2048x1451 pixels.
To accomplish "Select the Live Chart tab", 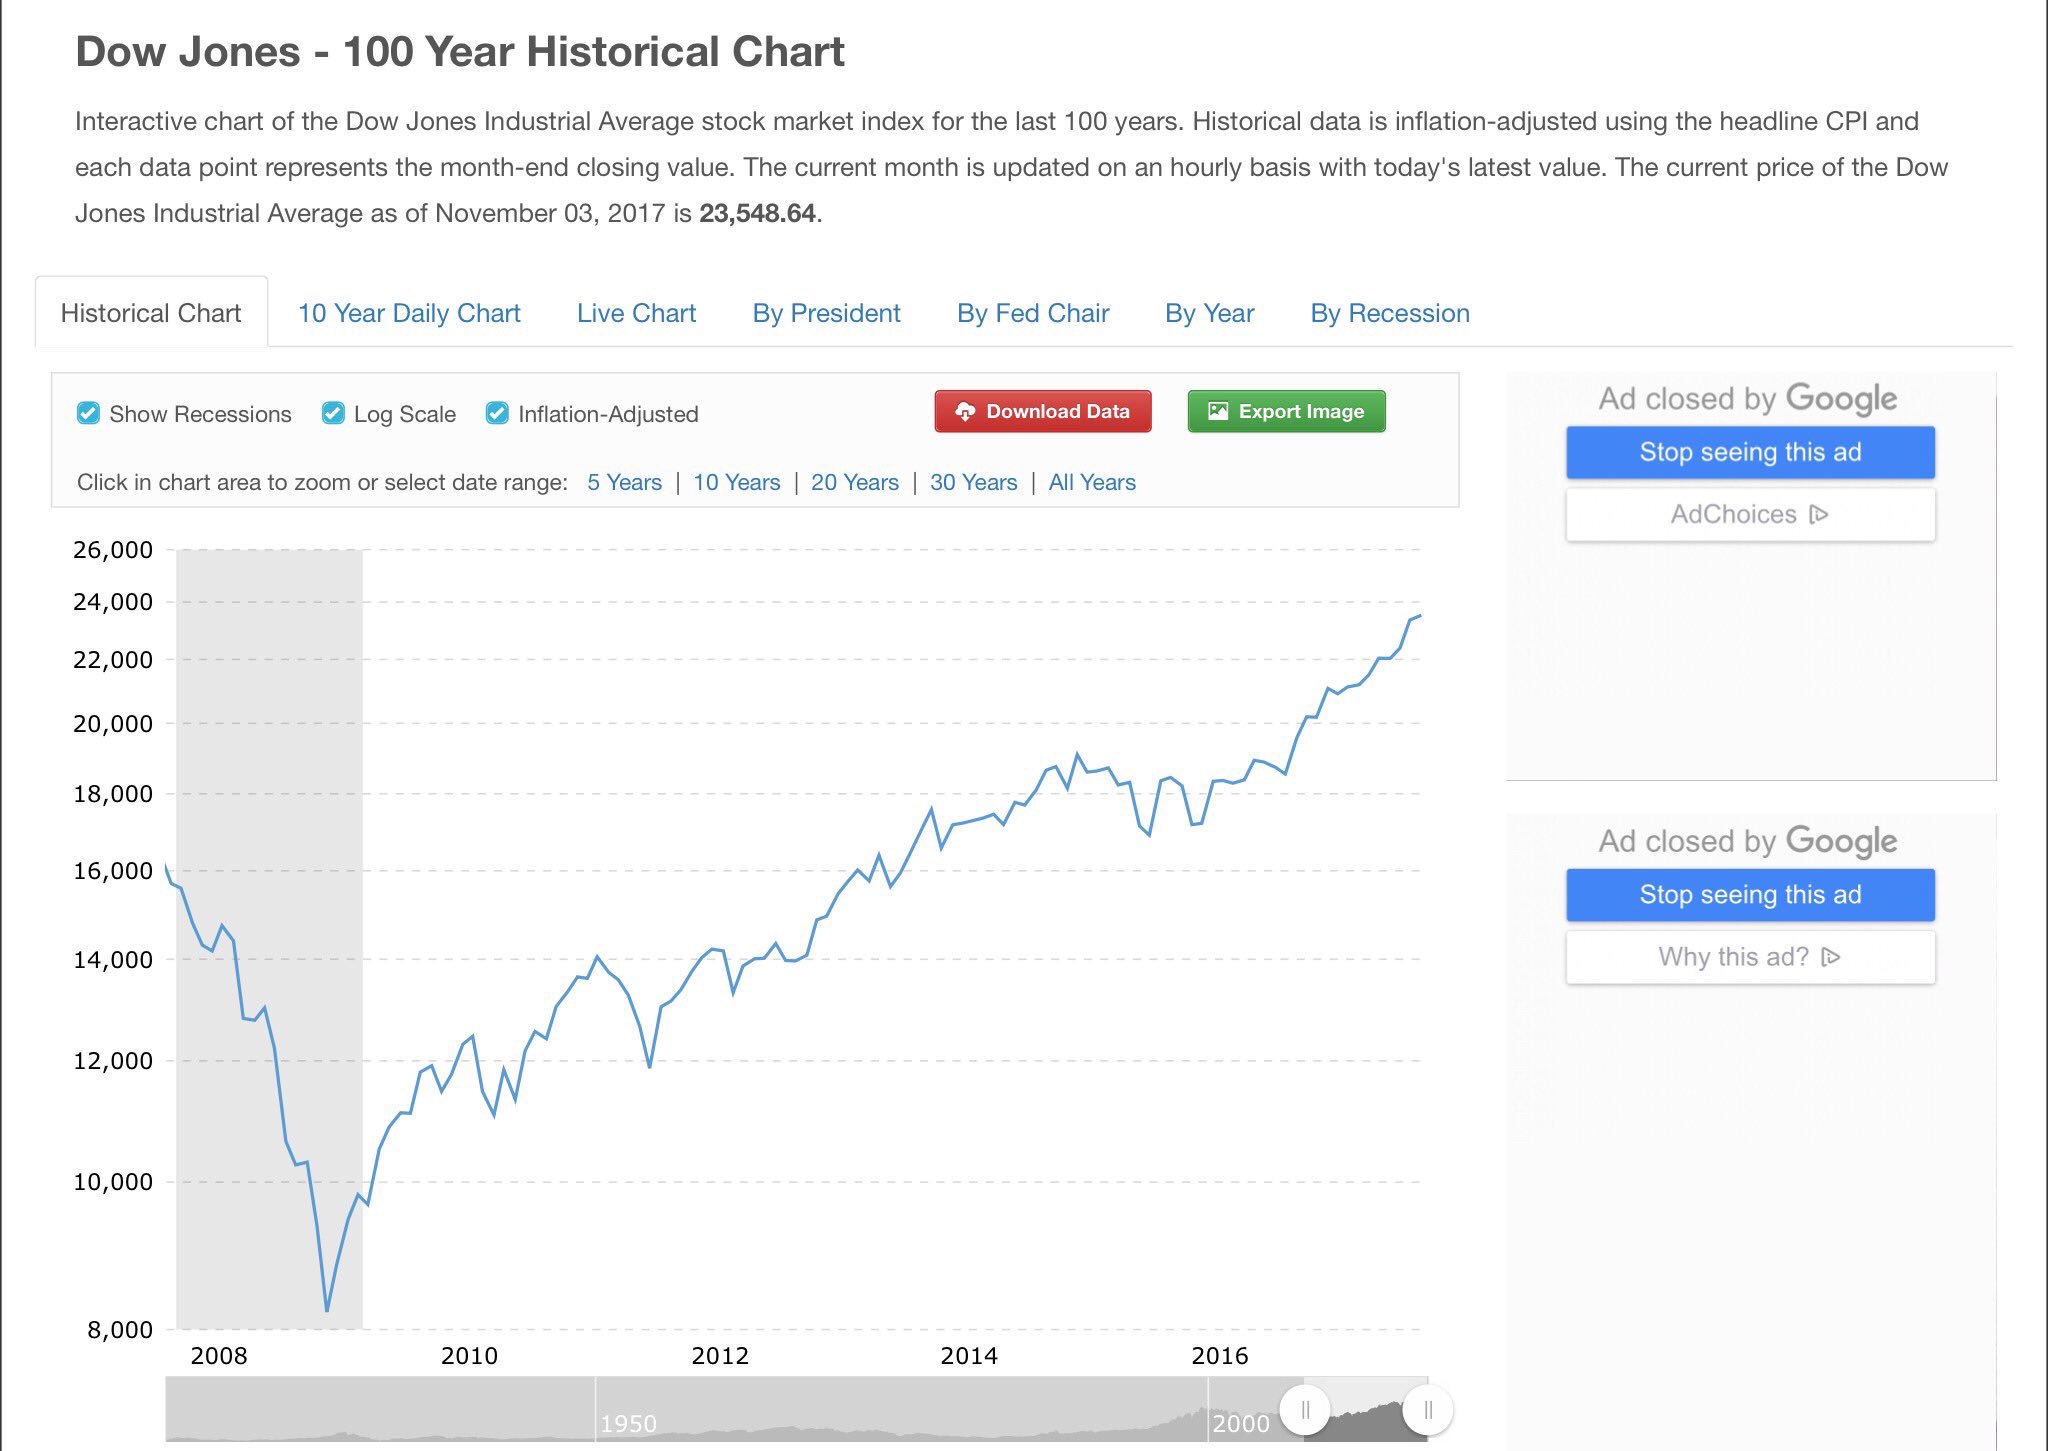I will point(636,313).
